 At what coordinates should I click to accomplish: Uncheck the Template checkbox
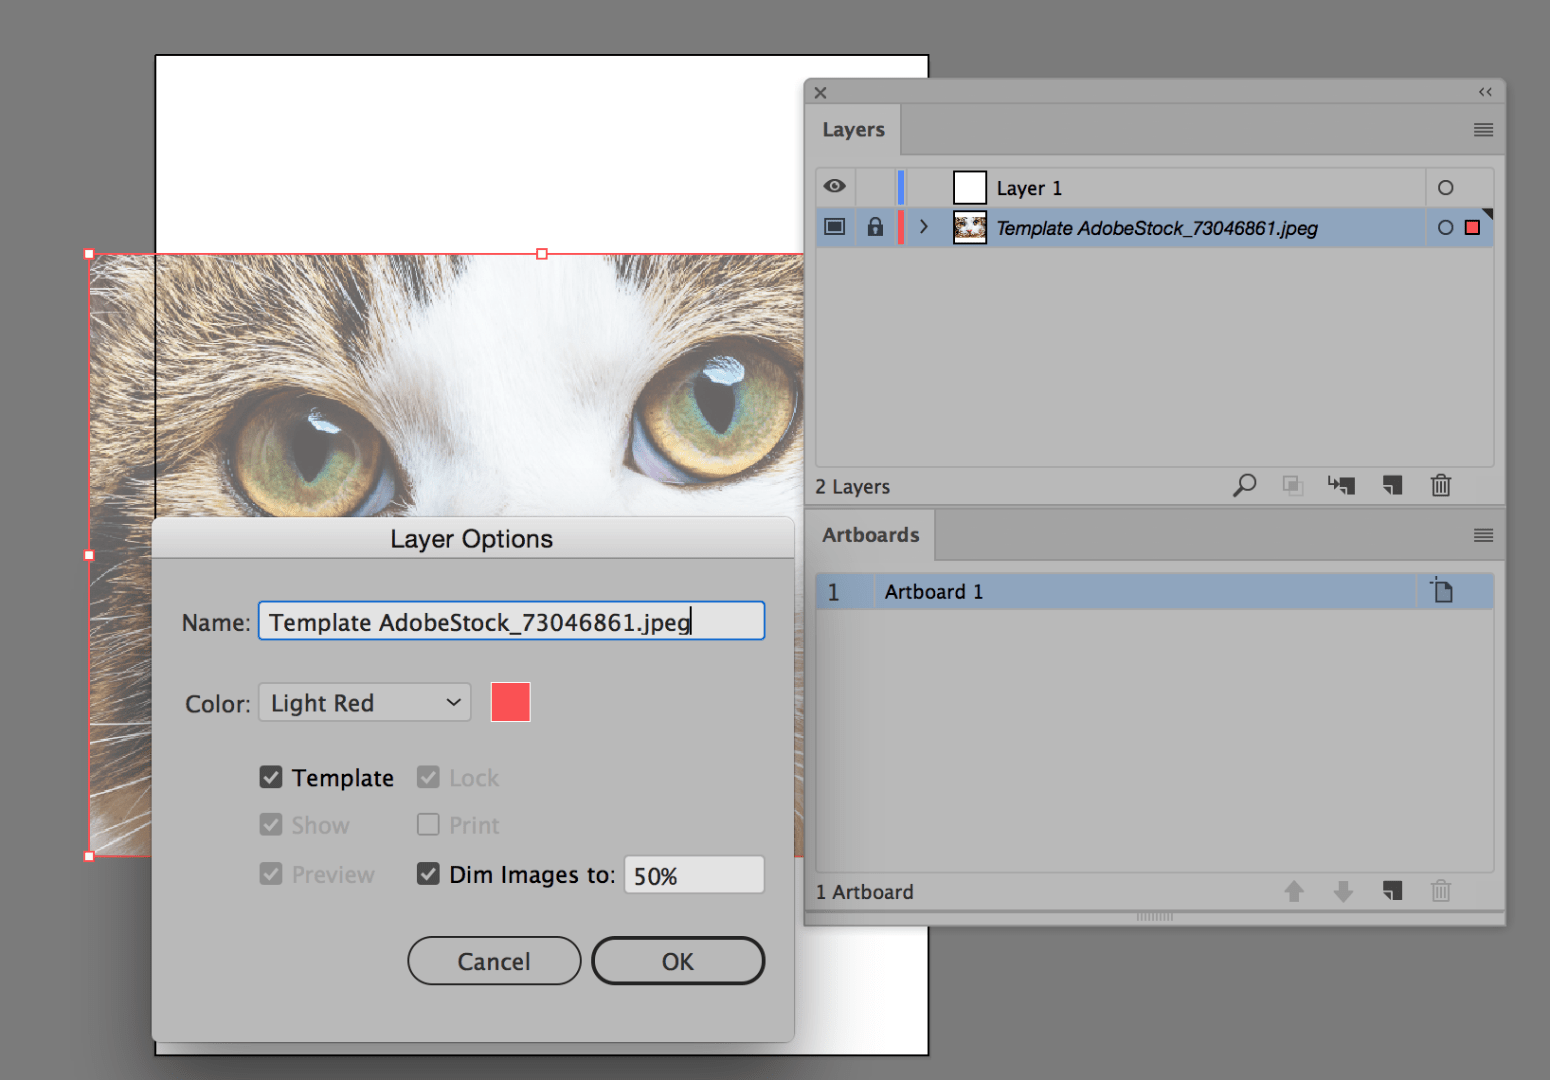(271, 777)
